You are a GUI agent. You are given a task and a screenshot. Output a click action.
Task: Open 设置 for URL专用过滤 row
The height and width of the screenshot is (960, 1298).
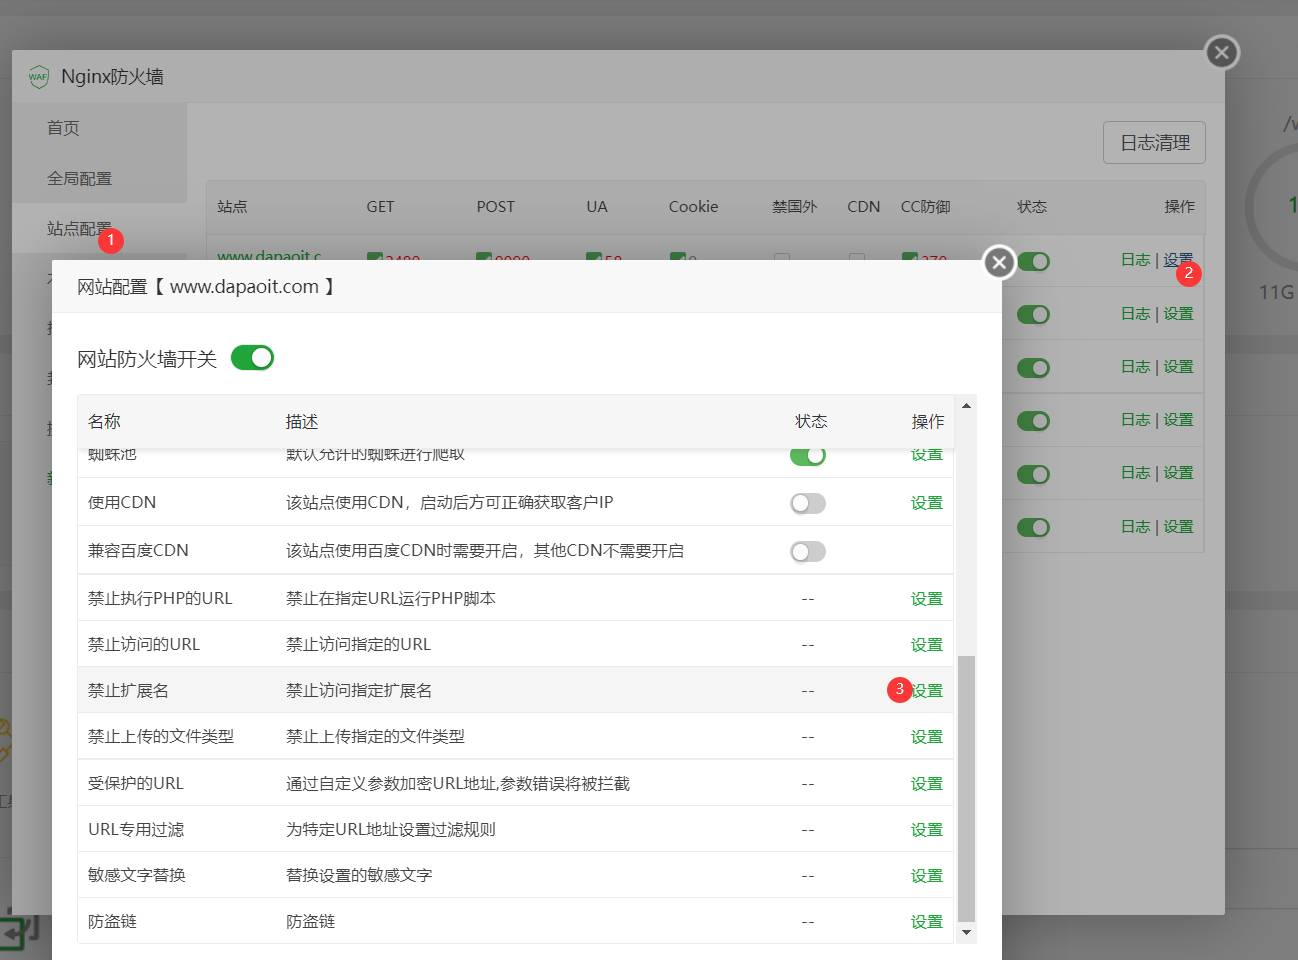pos(926,830)
